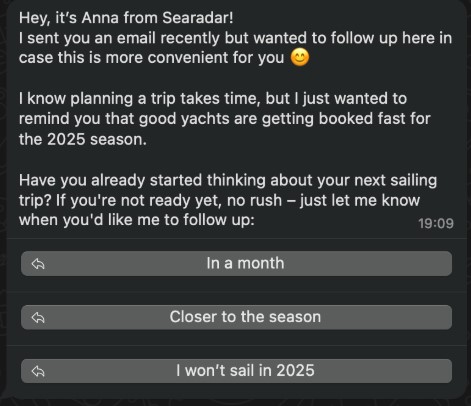Click the blank line above "Have you already"

point(236,160)
